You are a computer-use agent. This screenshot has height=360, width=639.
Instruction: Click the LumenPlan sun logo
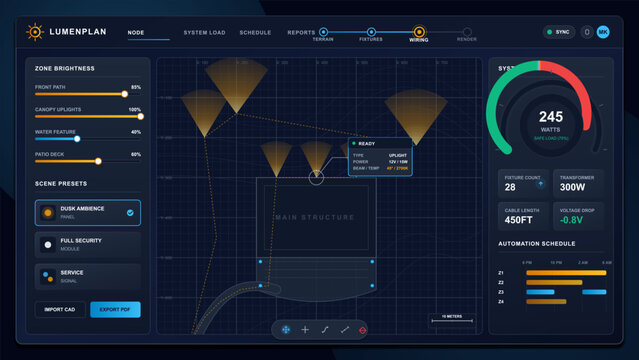click(35, 32)
